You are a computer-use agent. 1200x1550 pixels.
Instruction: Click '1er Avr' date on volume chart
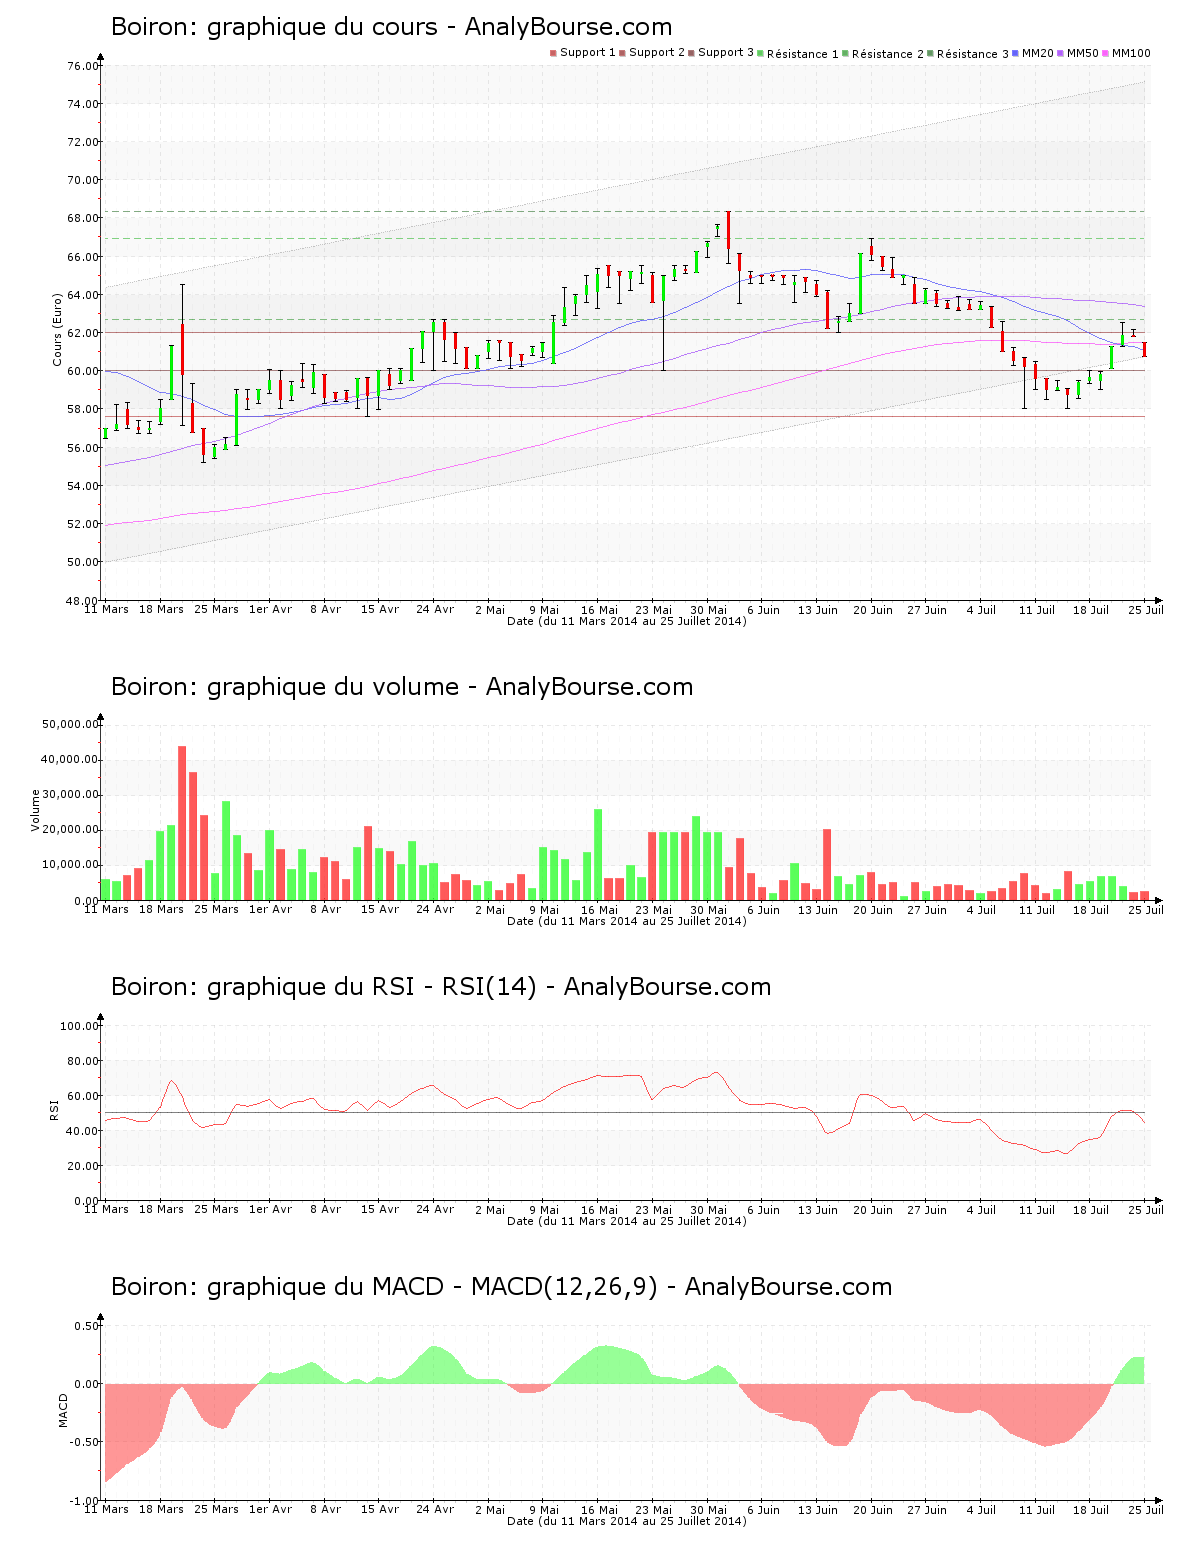pyautogui.click(x=270, y=909)
